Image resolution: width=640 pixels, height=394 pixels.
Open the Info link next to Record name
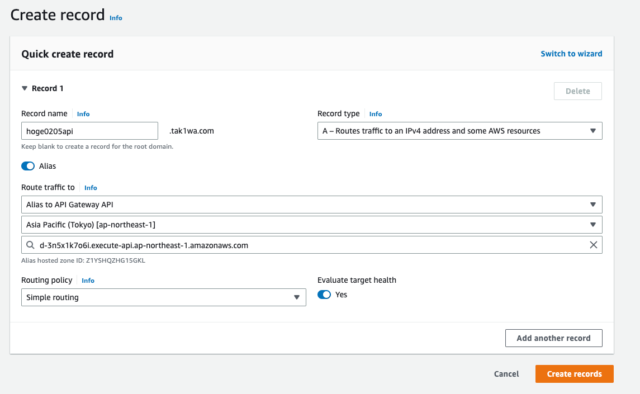pos(83,114)
